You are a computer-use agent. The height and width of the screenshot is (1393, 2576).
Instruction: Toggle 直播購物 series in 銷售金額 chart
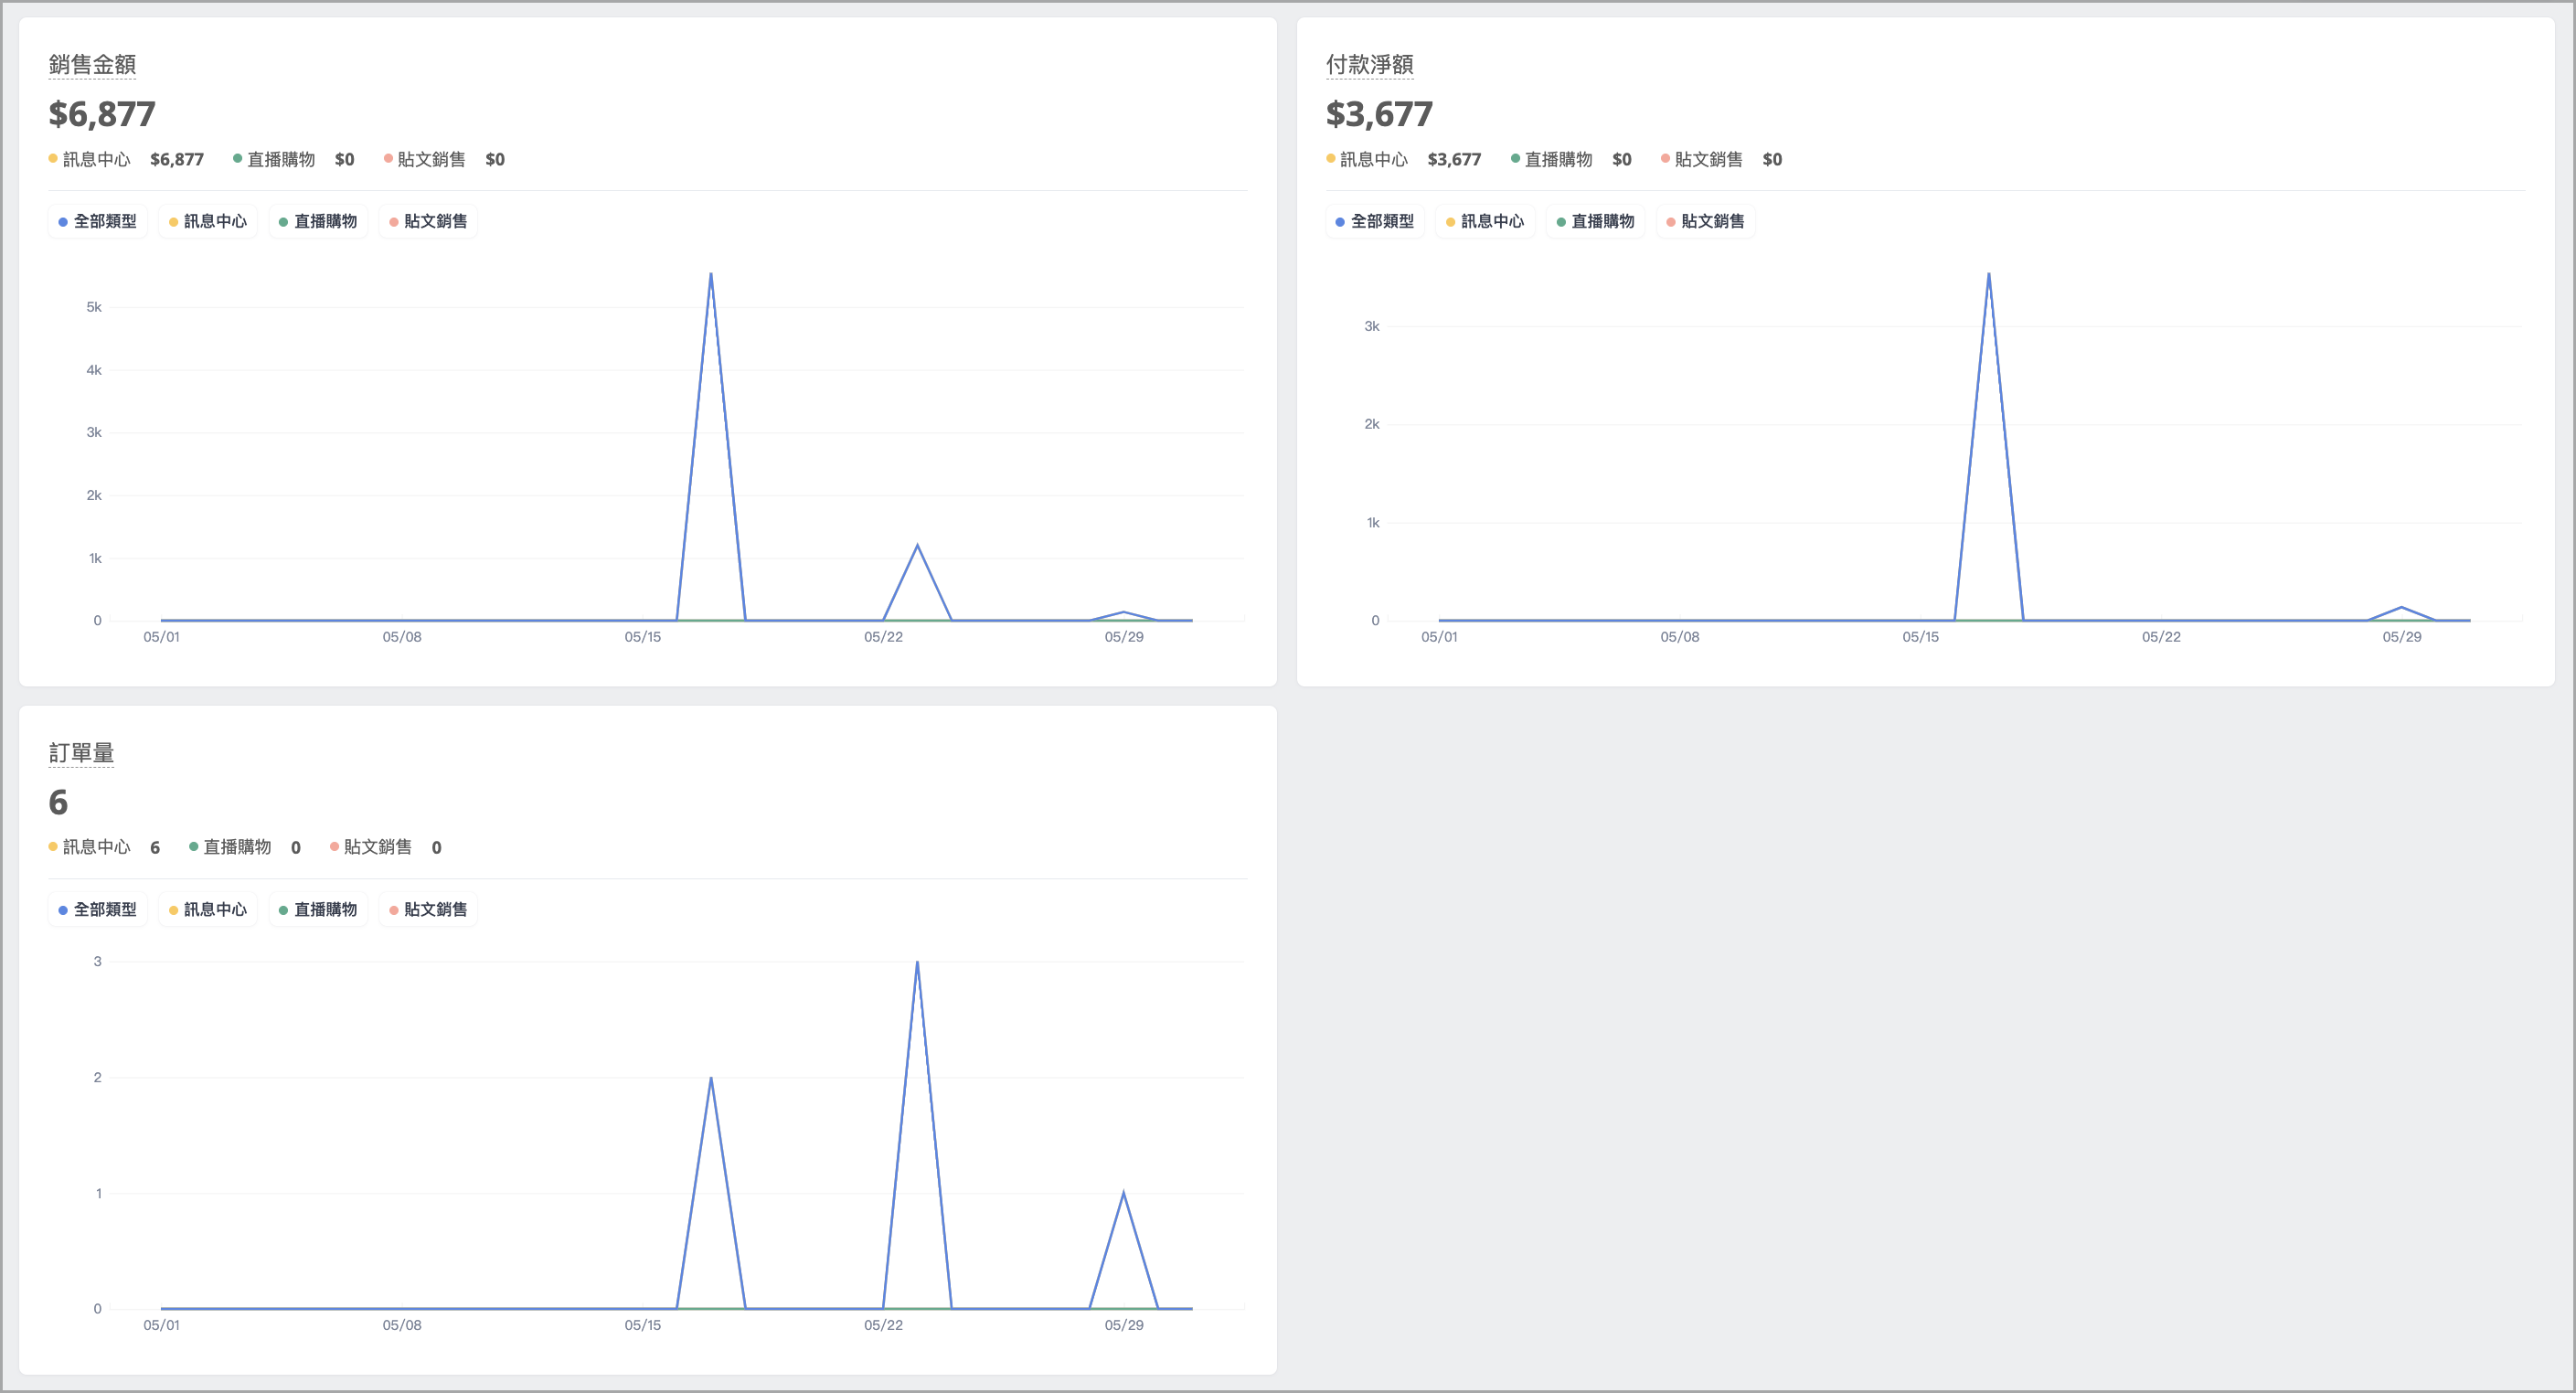click(318, 221)
